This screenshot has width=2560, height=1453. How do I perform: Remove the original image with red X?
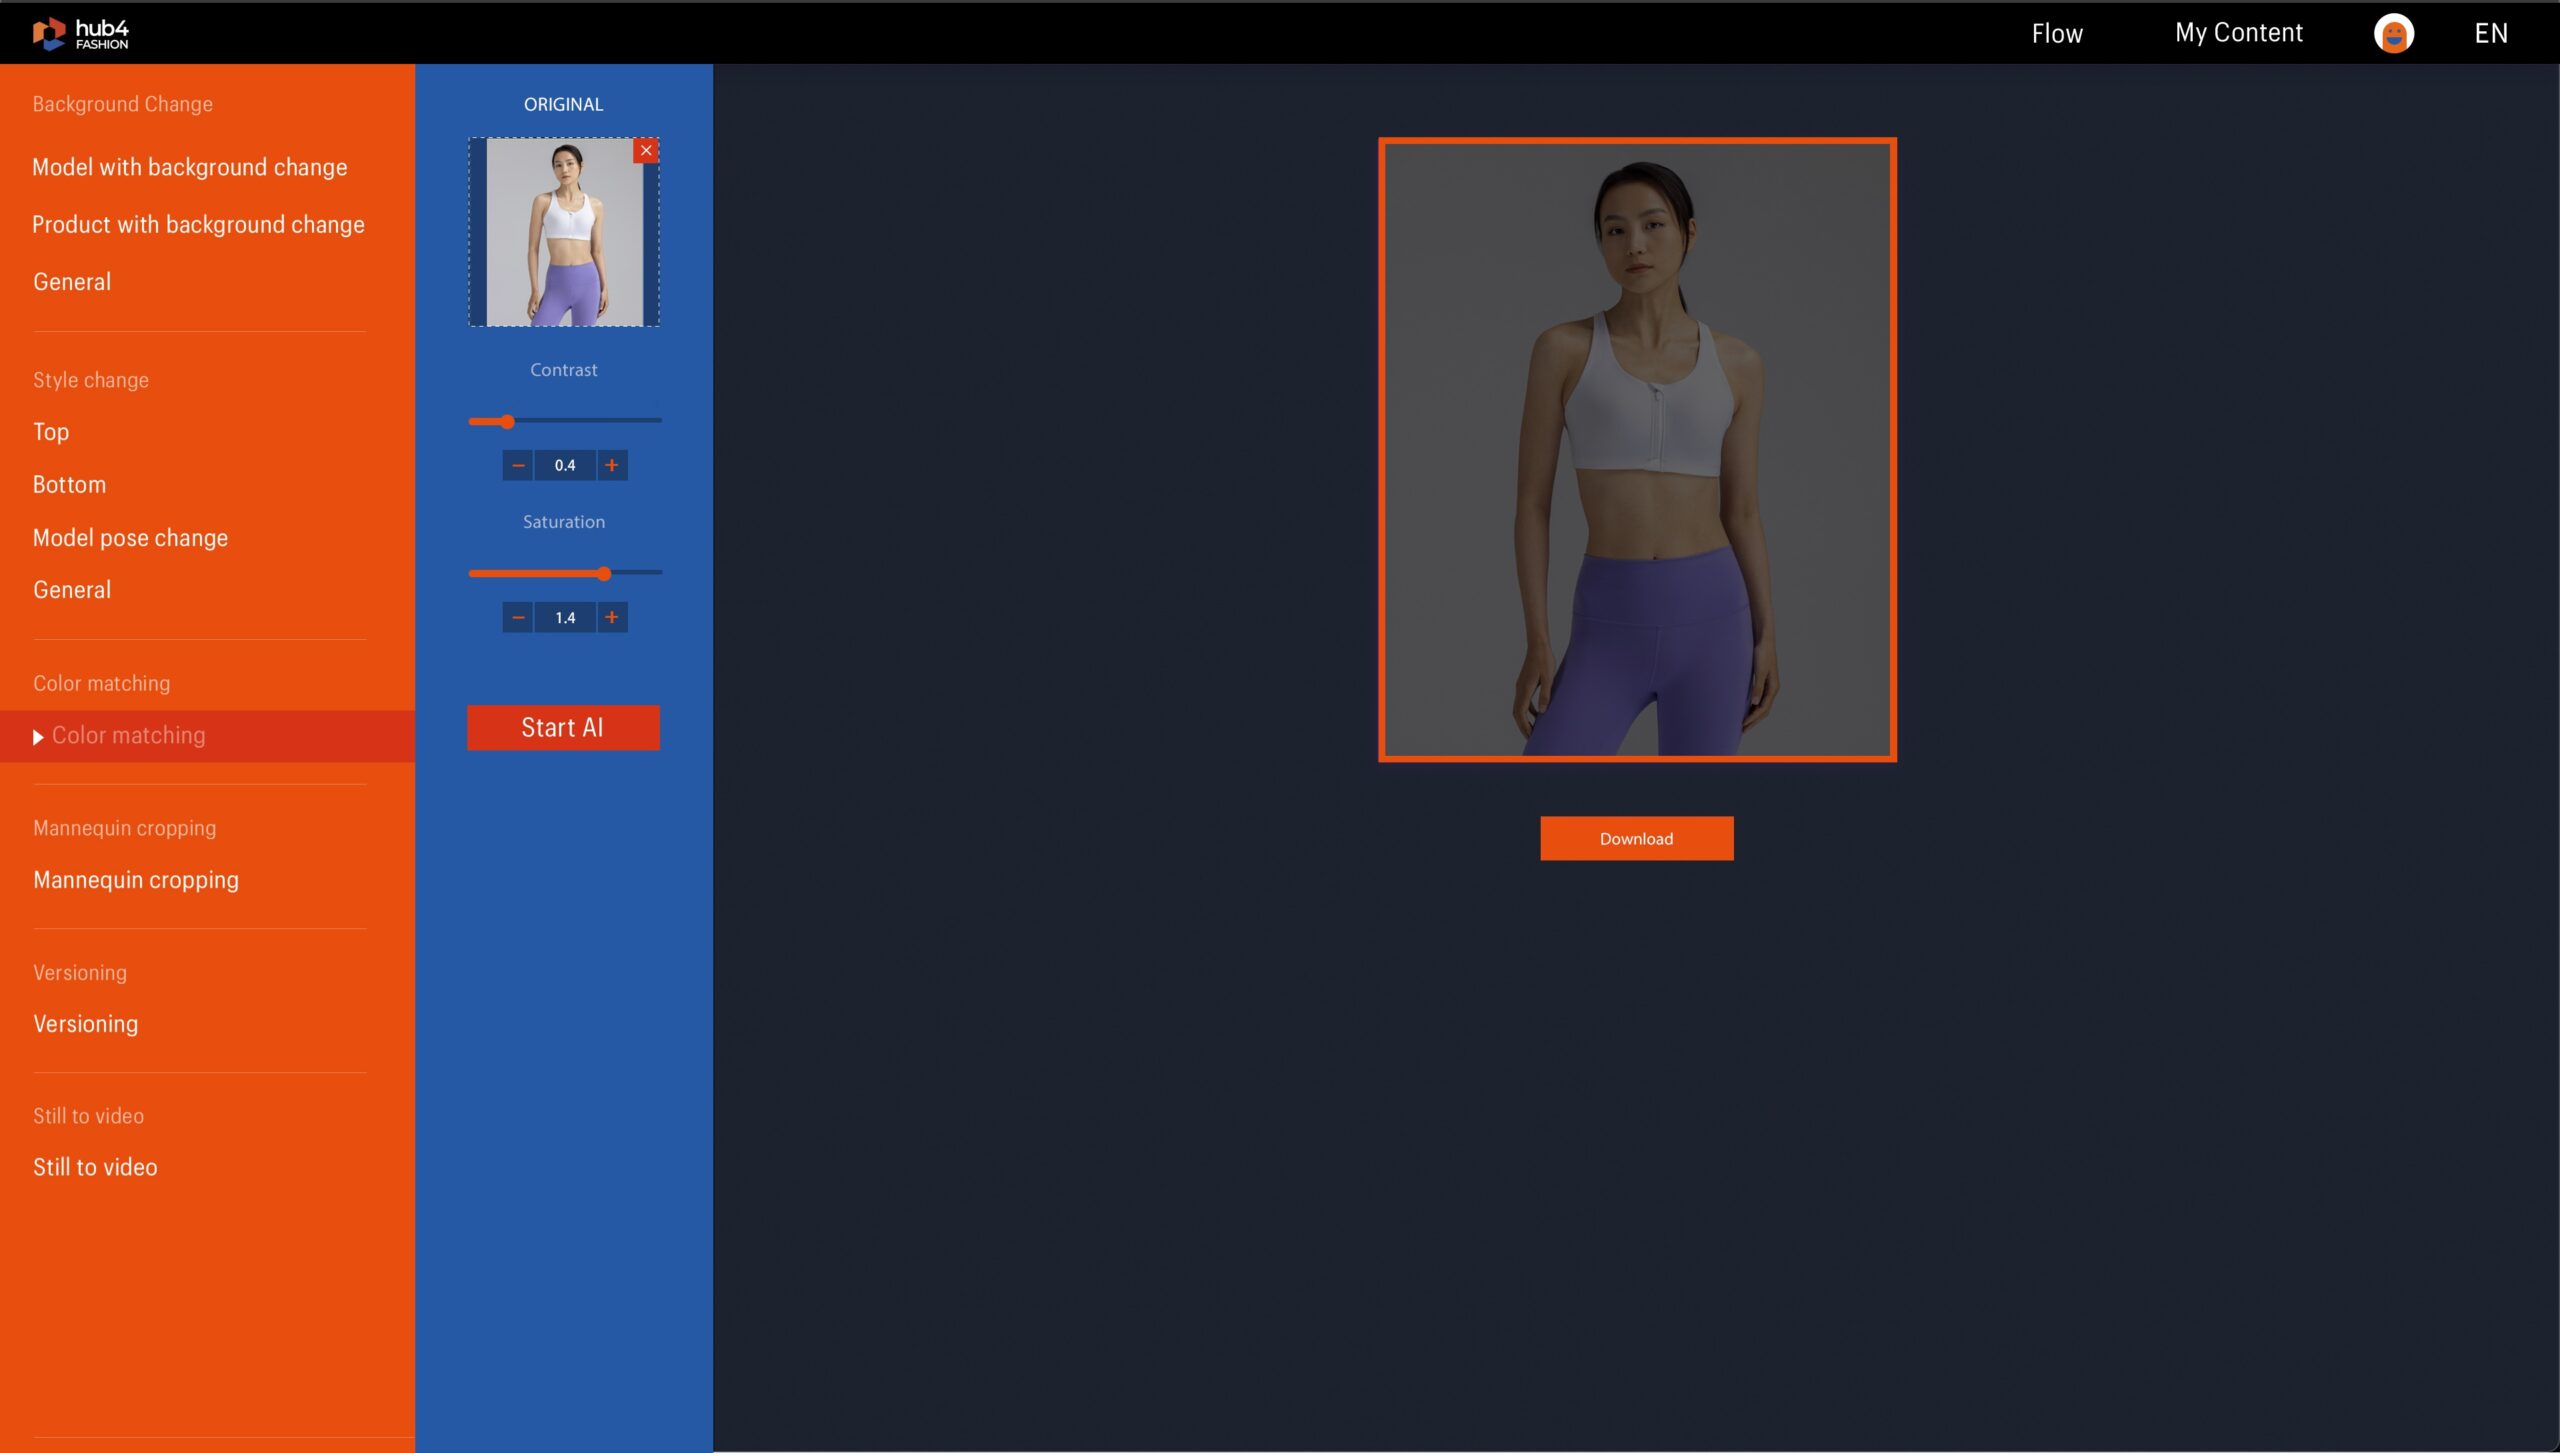[646, 151]
